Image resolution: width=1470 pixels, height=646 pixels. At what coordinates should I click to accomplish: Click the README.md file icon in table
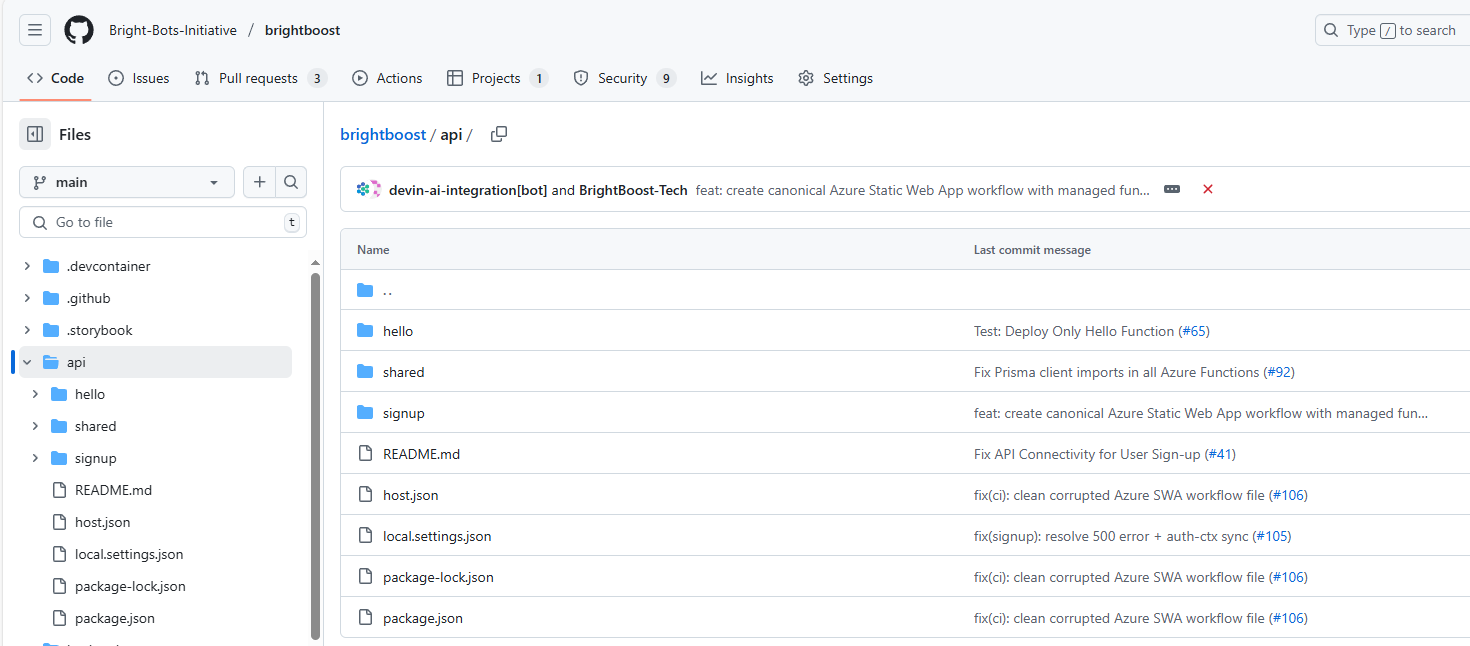pos(365,454)
